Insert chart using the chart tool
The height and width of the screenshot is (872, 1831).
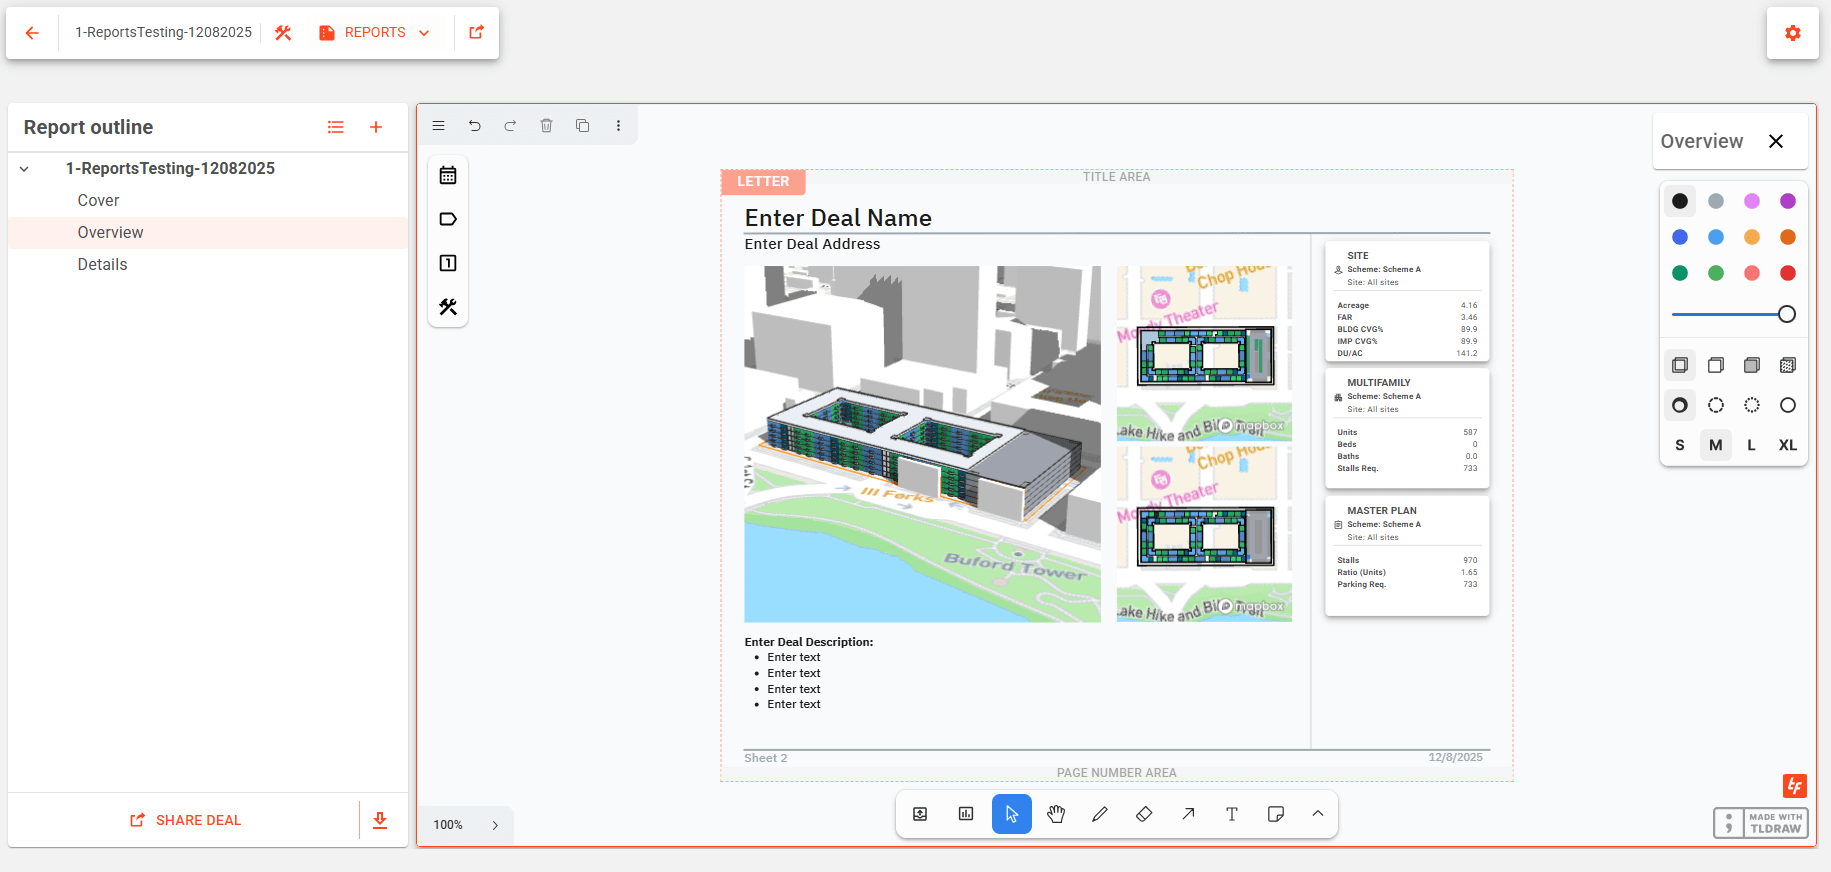coord(966,814)
